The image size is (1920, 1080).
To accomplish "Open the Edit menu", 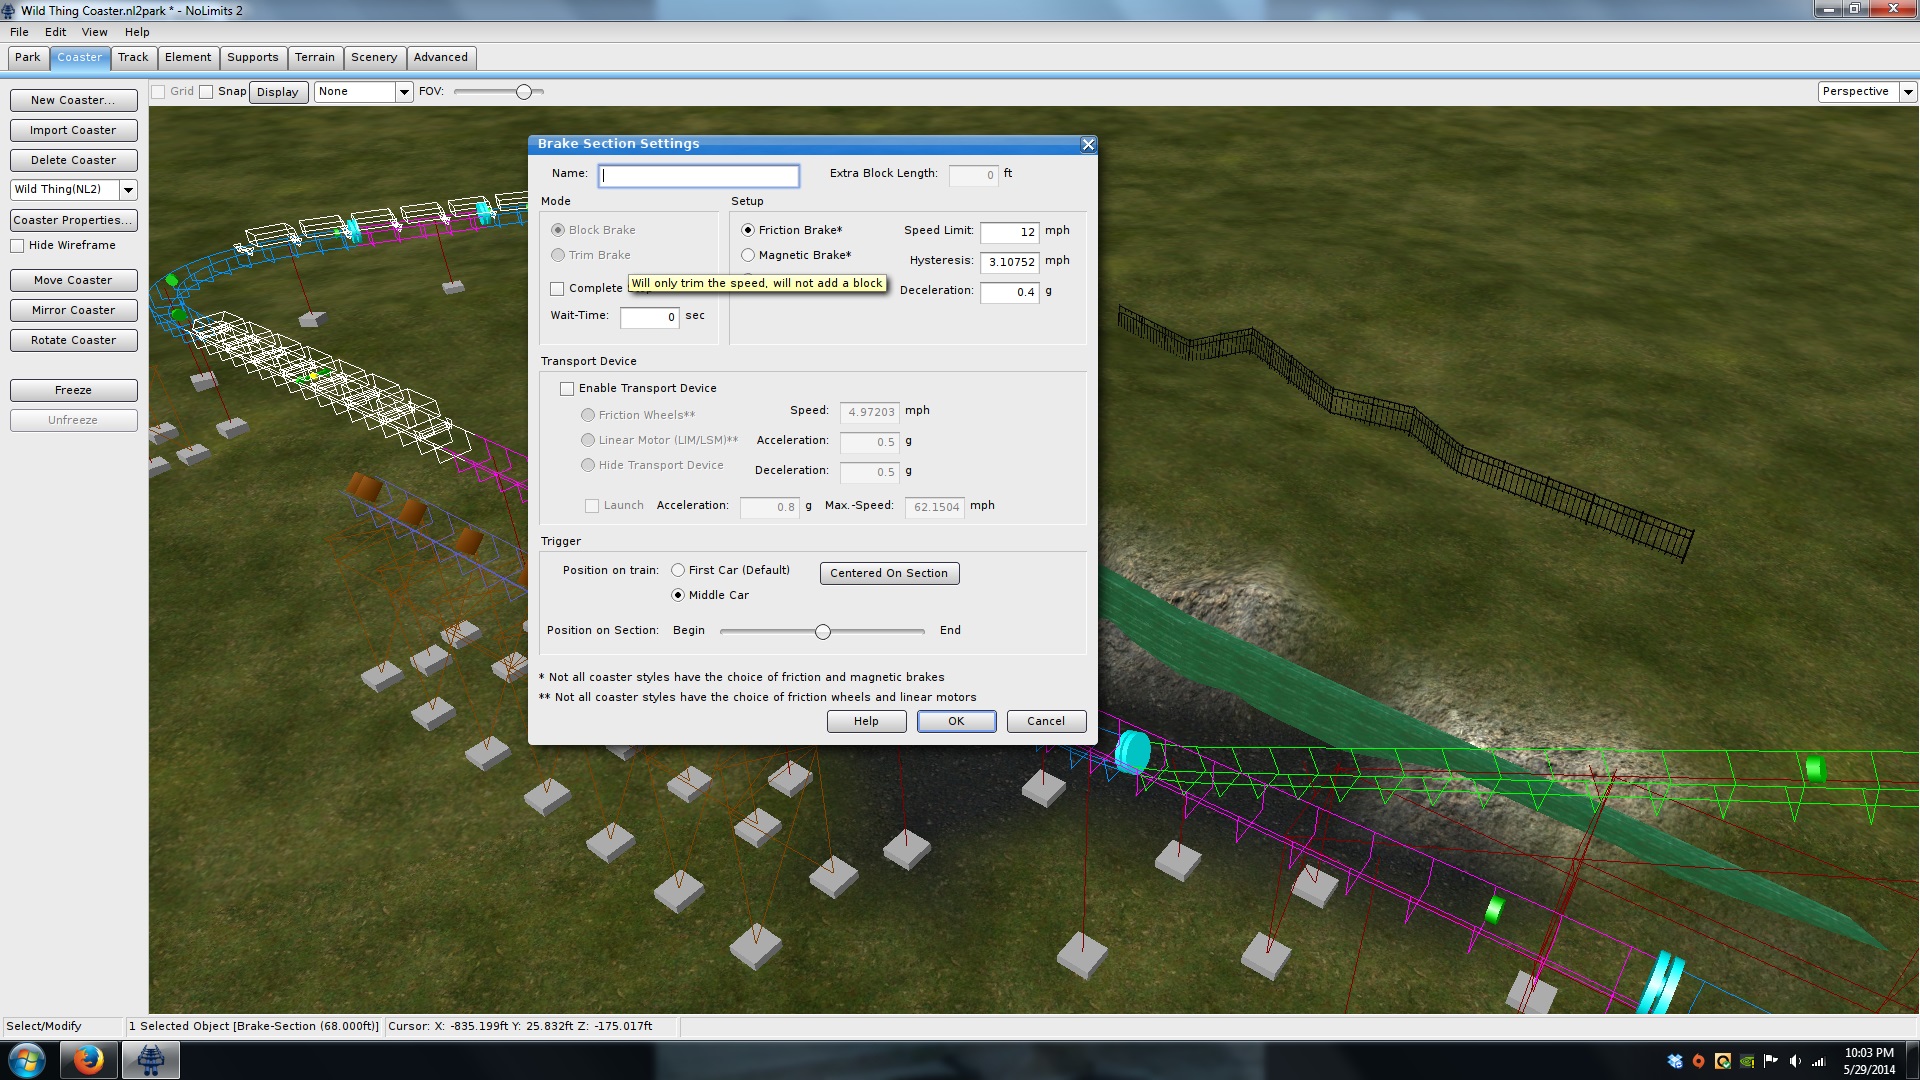I will click(x=55, y=32).
